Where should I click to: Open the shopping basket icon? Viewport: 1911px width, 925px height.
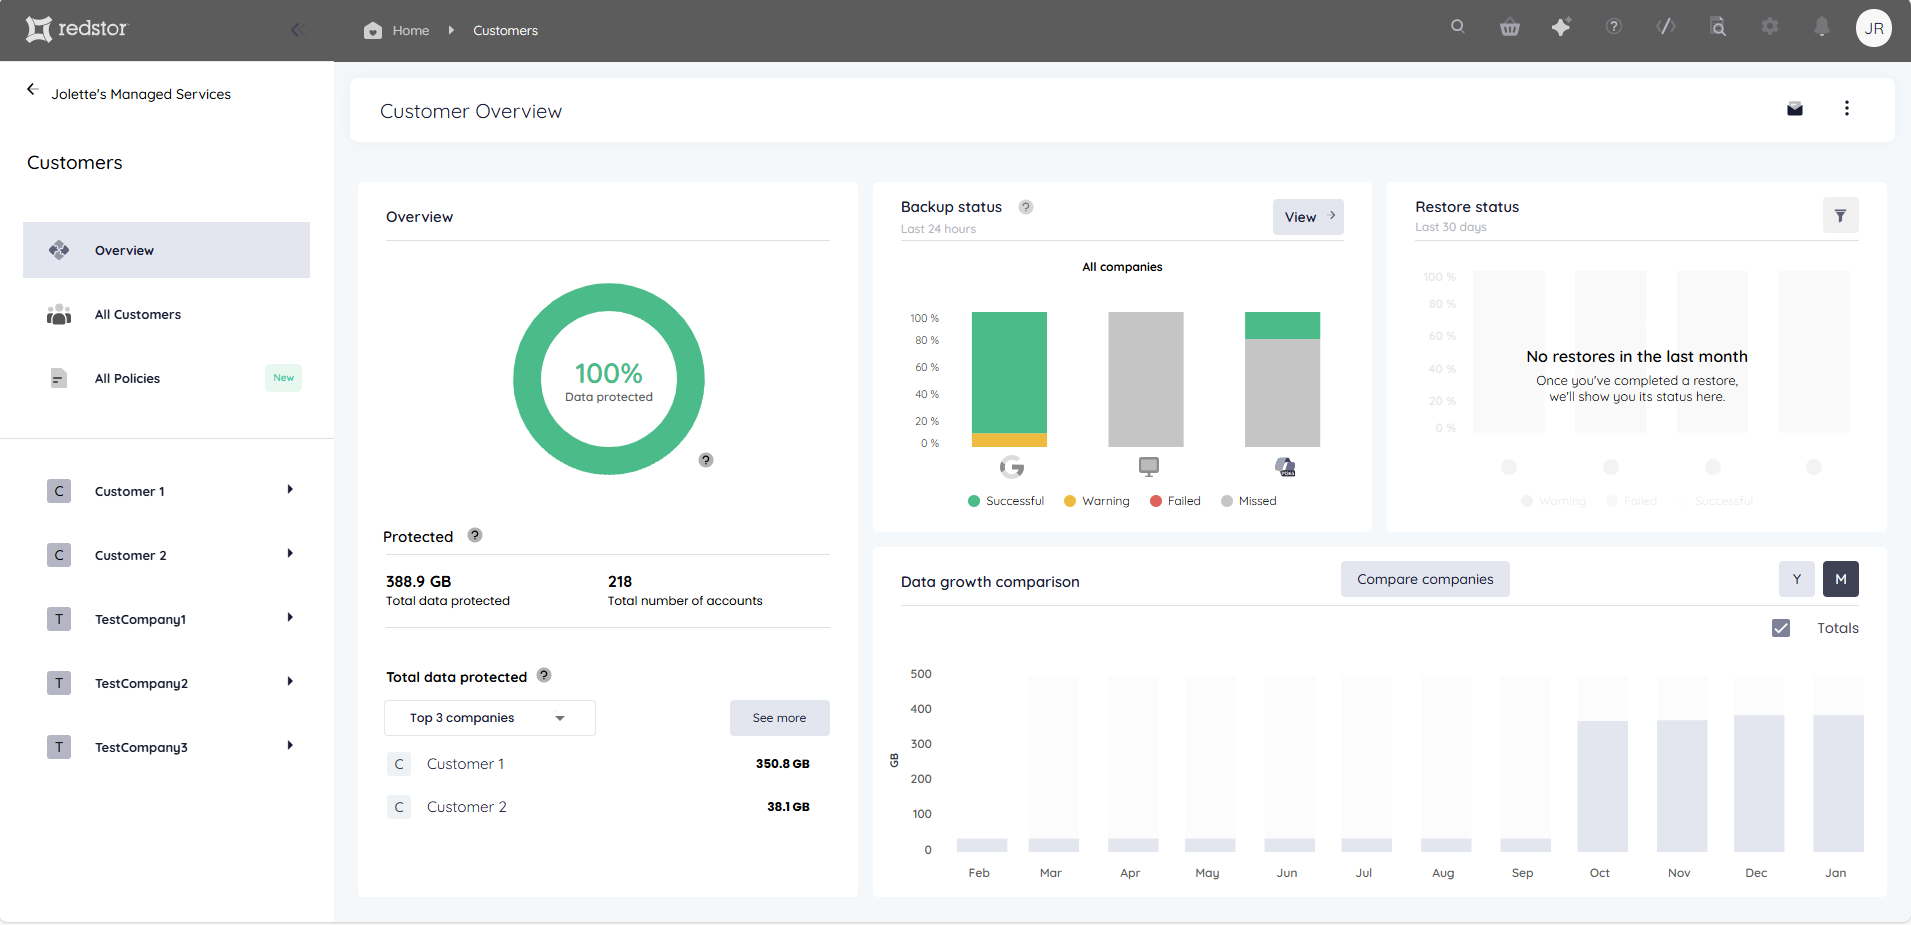coord(1510,28)
